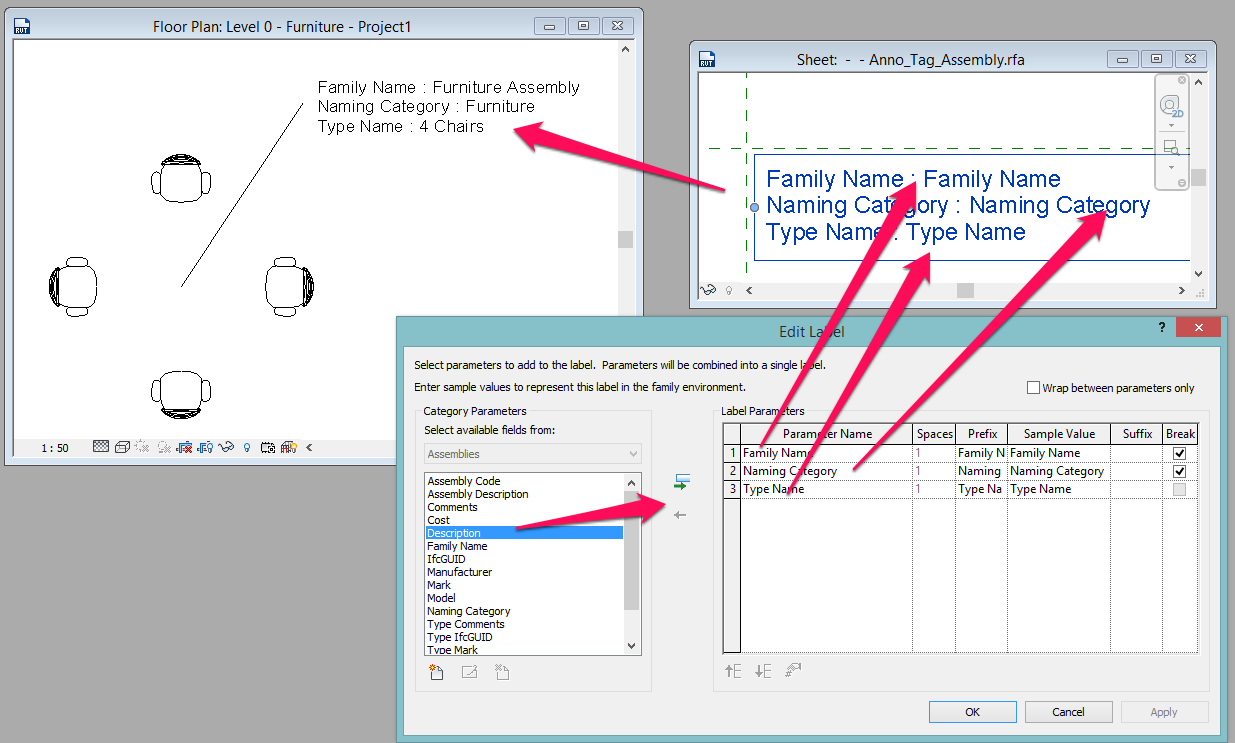
Task: Delete parameter using bottom icon
Action: tap(502, 672)
